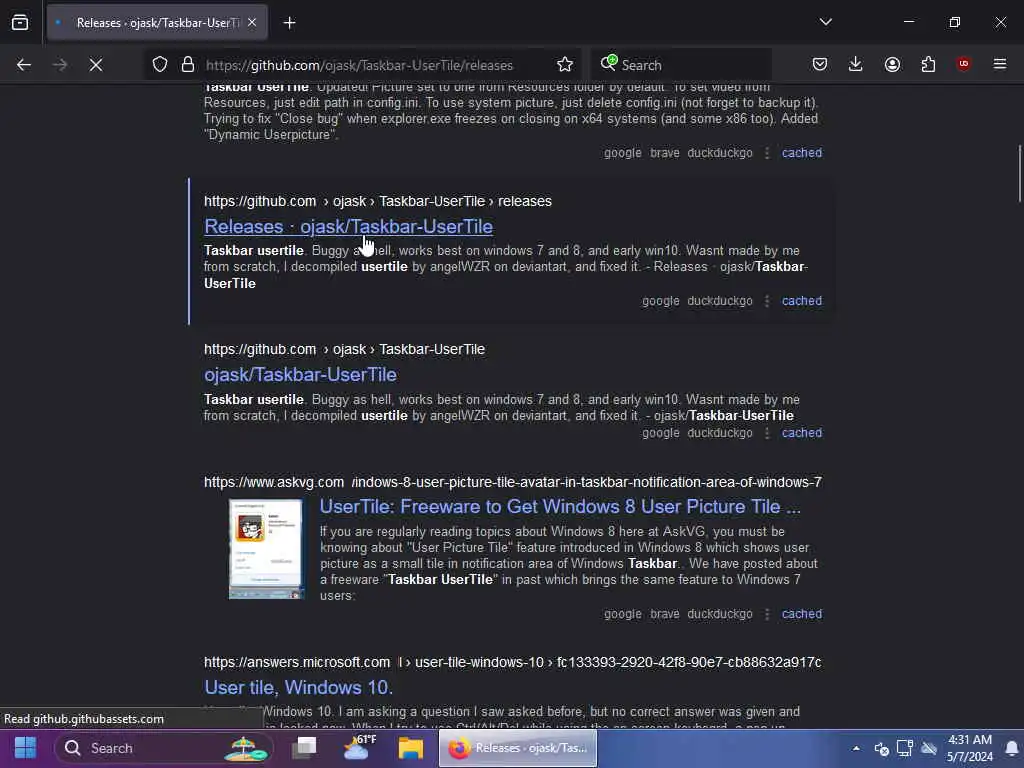The image size is (1024, 768).
Task: Click the AskVG result thumbnail image
Action: (266, 549)
